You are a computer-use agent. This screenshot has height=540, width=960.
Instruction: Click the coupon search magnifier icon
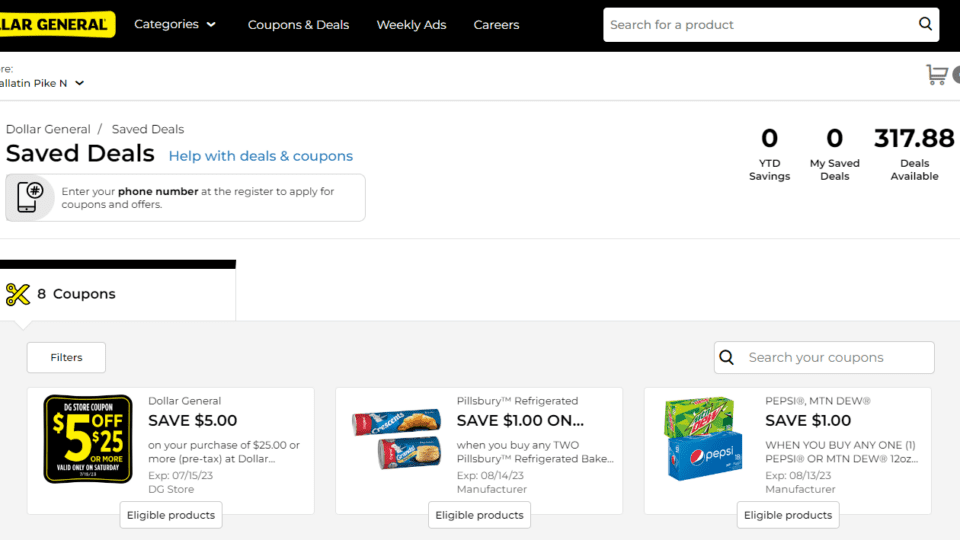727,358
